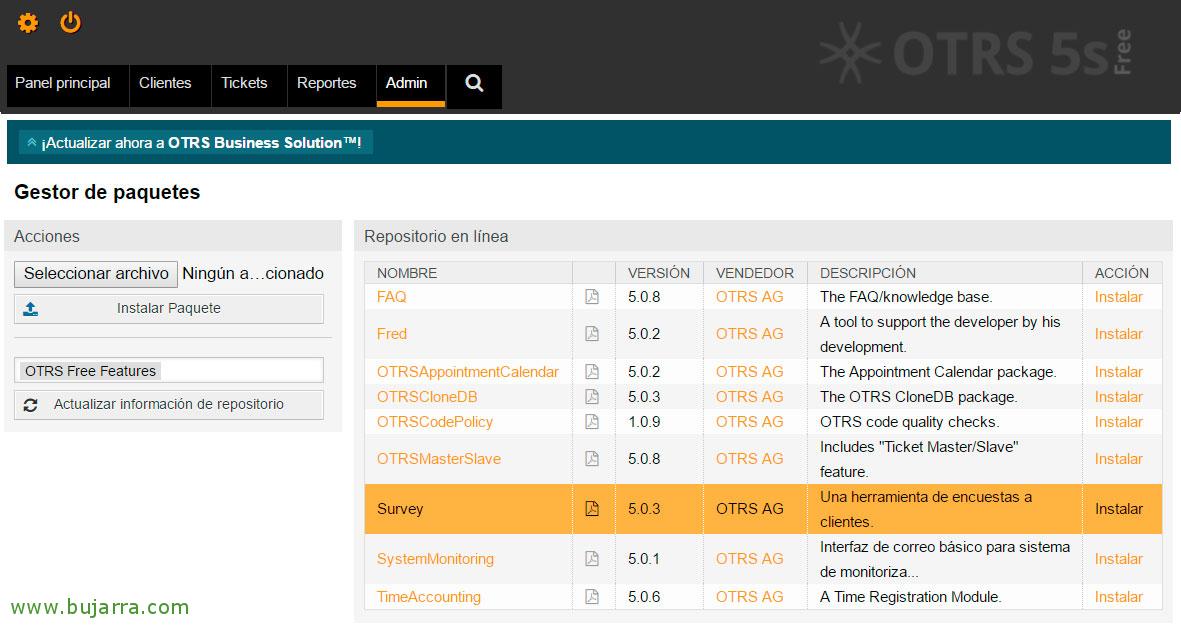Click the VENDEDOR column header

pyautogui.click(x=755, y=273)
